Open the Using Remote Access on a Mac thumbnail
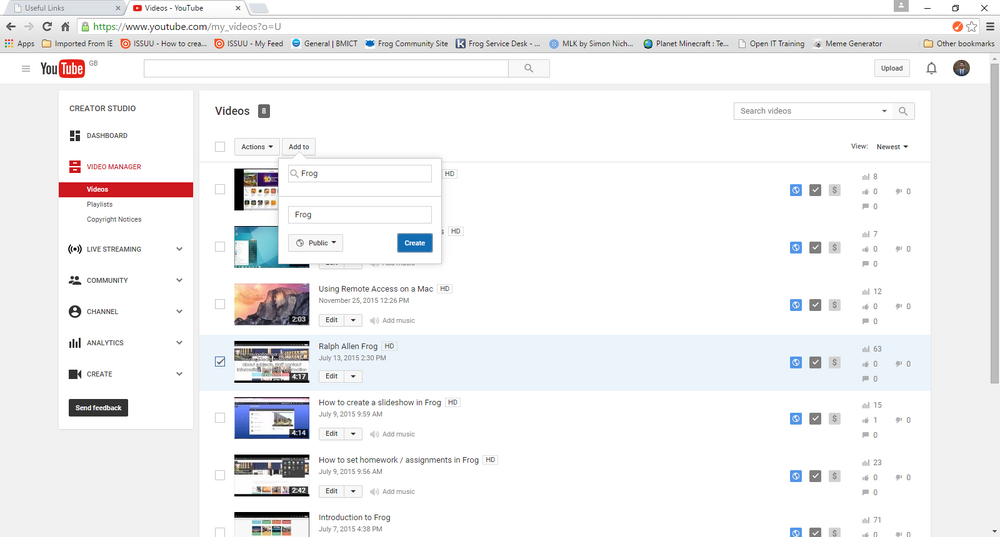1000x537 pixels. (272, 304)
